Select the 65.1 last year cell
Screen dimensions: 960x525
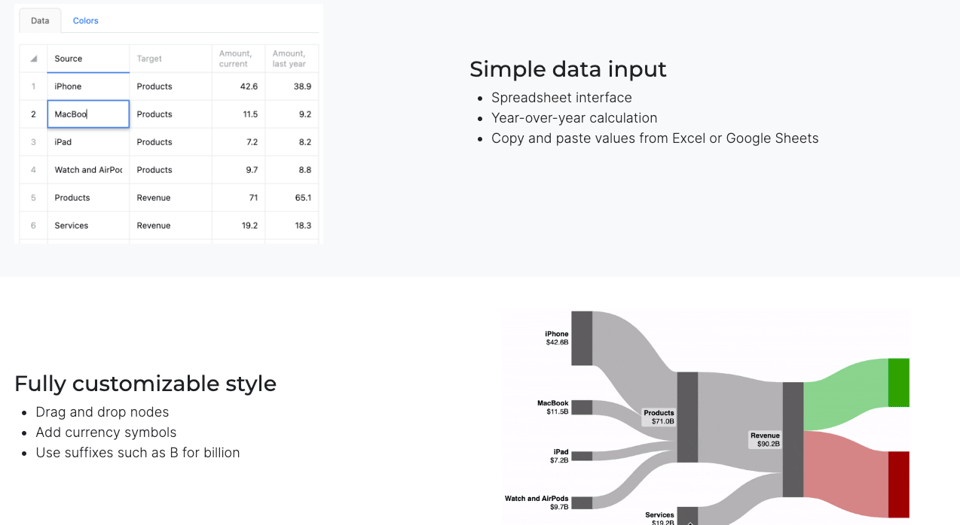tap(291, 198)
